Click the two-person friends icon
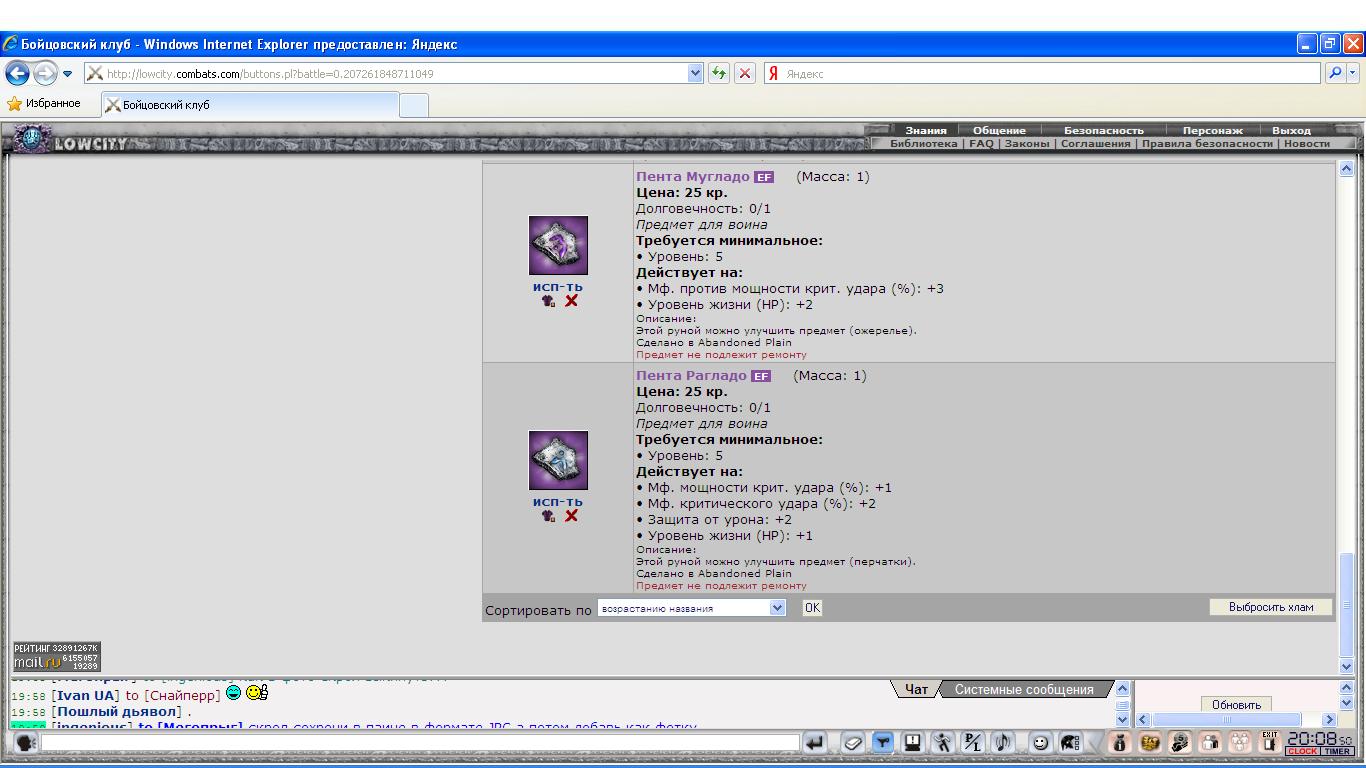1366x768 pixels. 1210,743
